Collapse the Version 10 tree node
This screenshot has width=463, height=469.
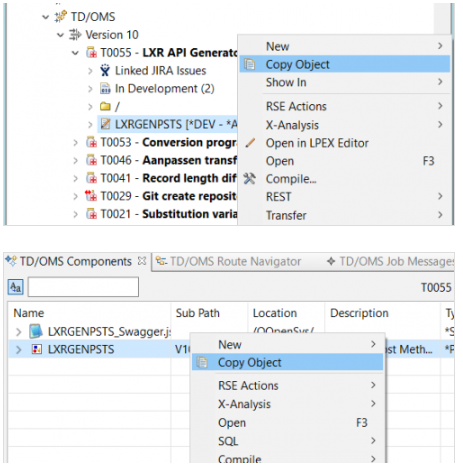pos(60,35)
